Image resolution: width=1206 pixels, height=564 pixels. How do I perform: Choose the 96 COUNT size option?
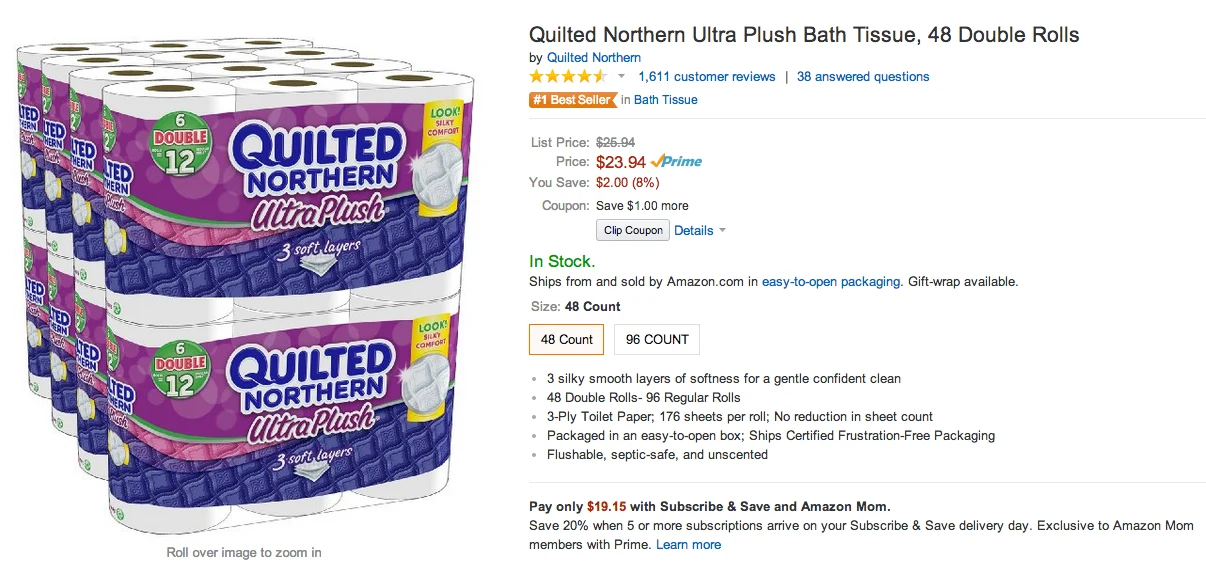click(x=657, y=340)
